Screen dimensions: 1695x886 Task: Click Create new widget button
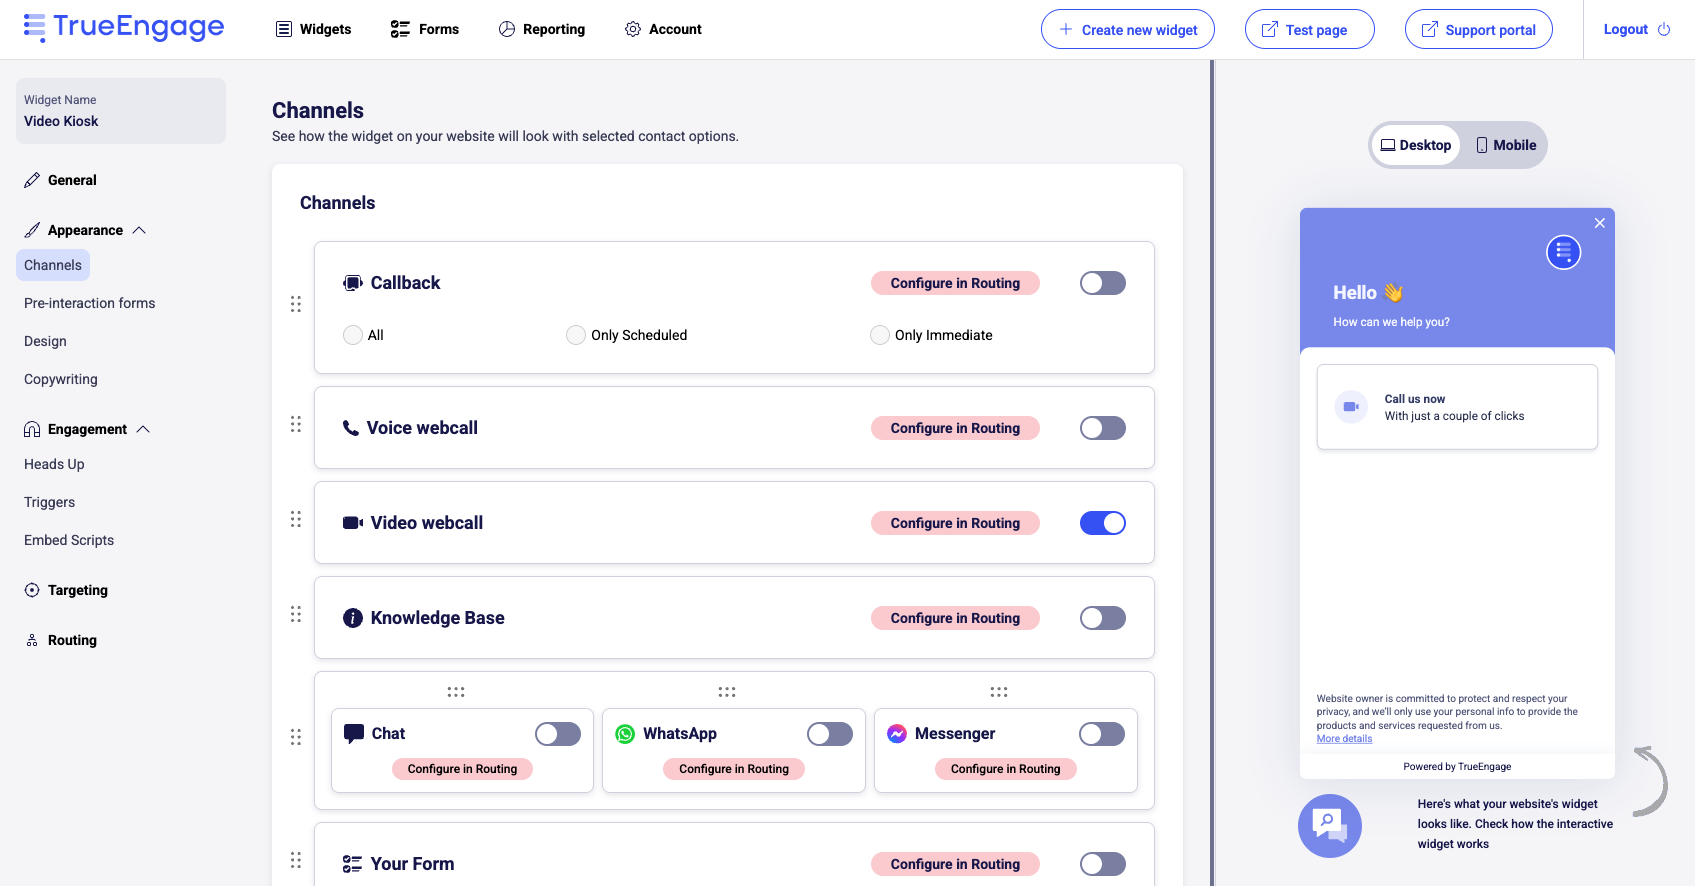pos(1127,30)
